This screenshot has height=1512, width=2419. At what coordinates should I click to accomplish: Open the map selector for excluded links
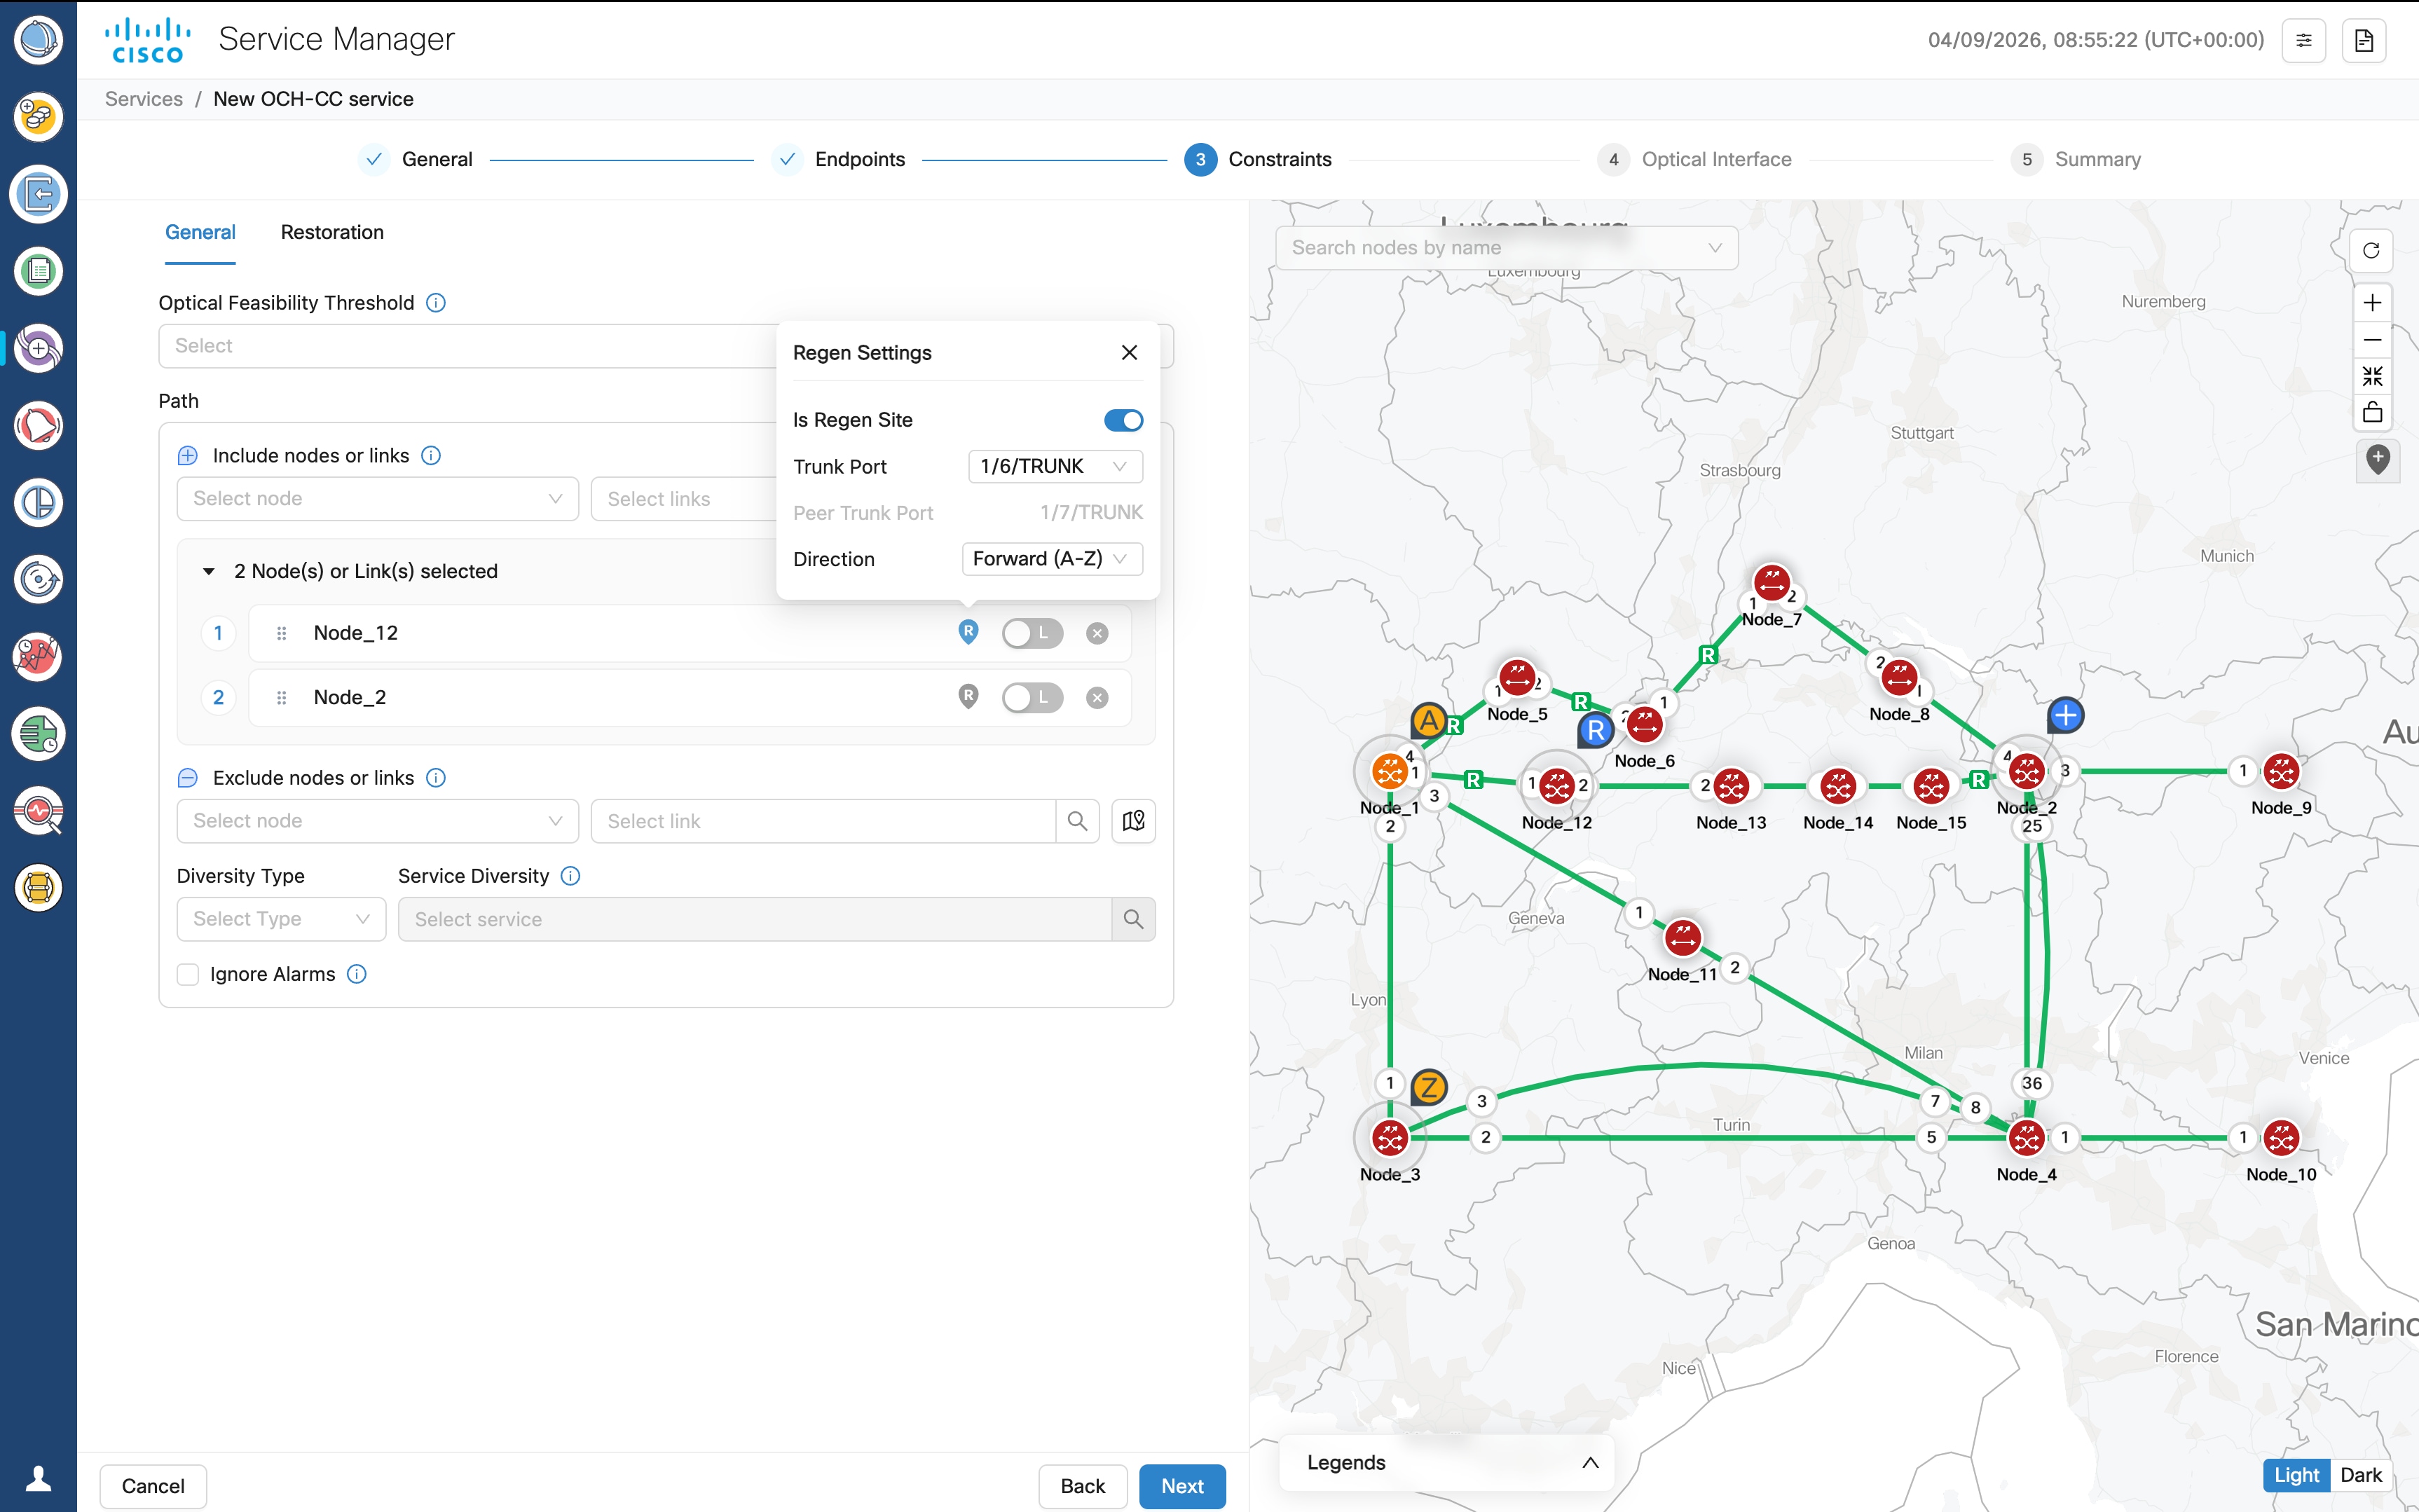tap(1133, 821)
